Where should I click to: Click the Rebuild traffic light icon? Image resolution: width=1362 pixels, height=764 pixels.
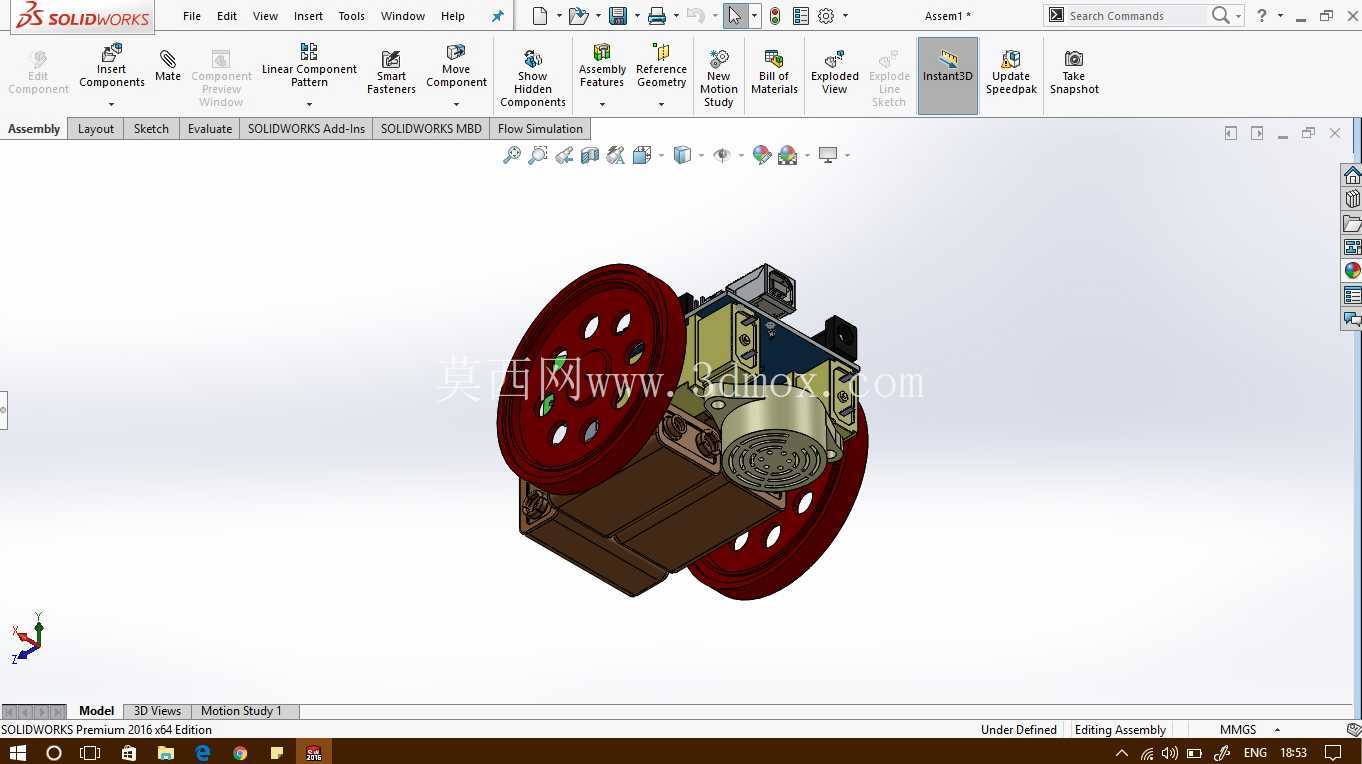[x=775, y=16]
